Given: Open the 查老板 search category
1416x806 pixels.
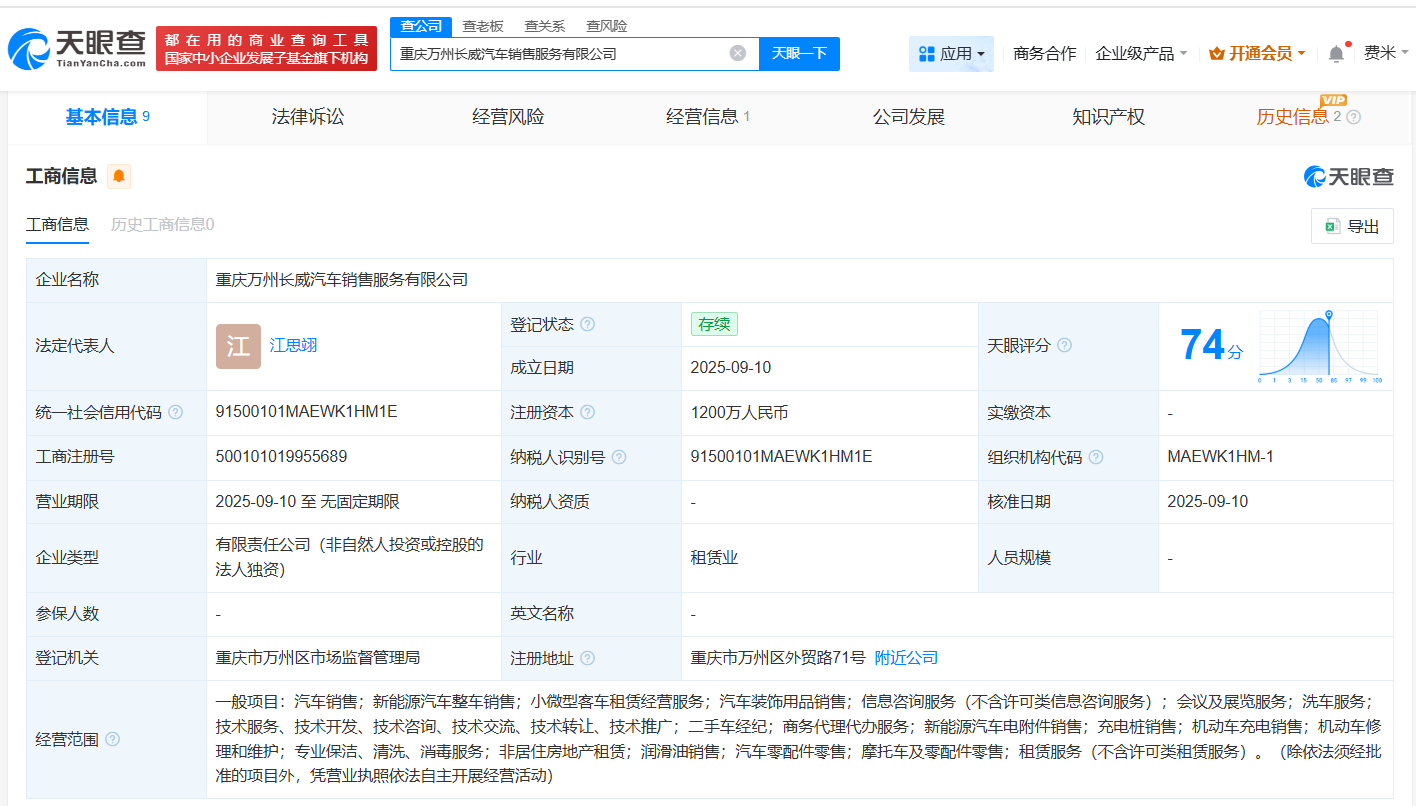Looking at the screenshot, I should coord(483,26).
